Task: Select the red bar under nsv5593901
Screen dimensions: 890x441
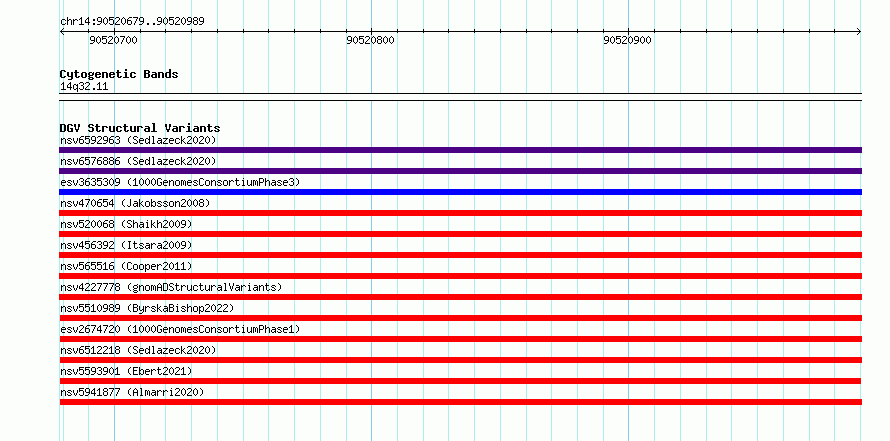Action: pyautogui.click(x=460, y=381)
